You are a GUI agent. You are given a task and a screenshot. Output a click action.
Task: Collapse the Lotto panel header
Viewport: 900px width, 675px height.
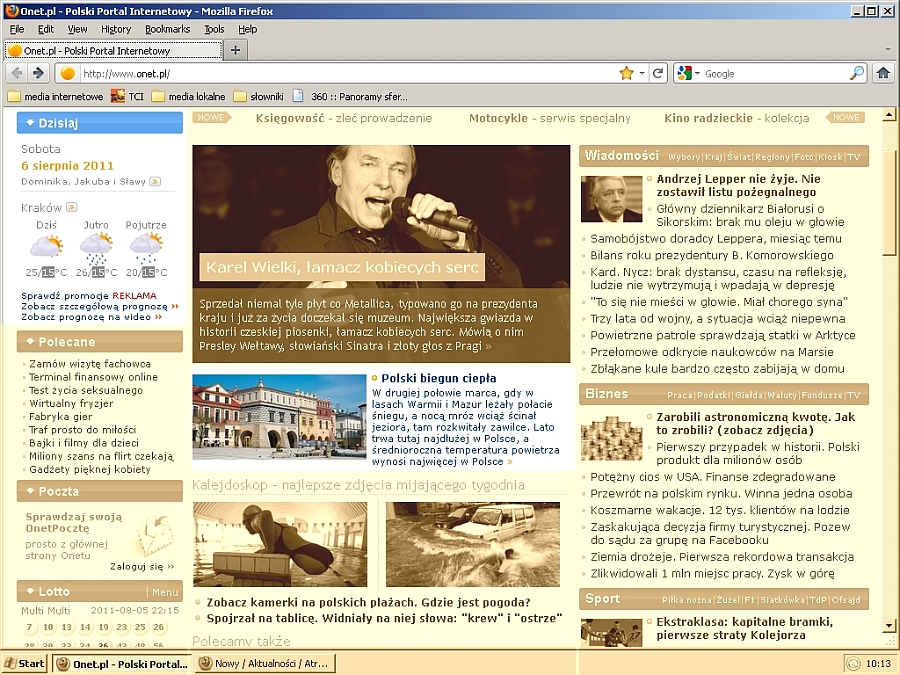(83, 591)
